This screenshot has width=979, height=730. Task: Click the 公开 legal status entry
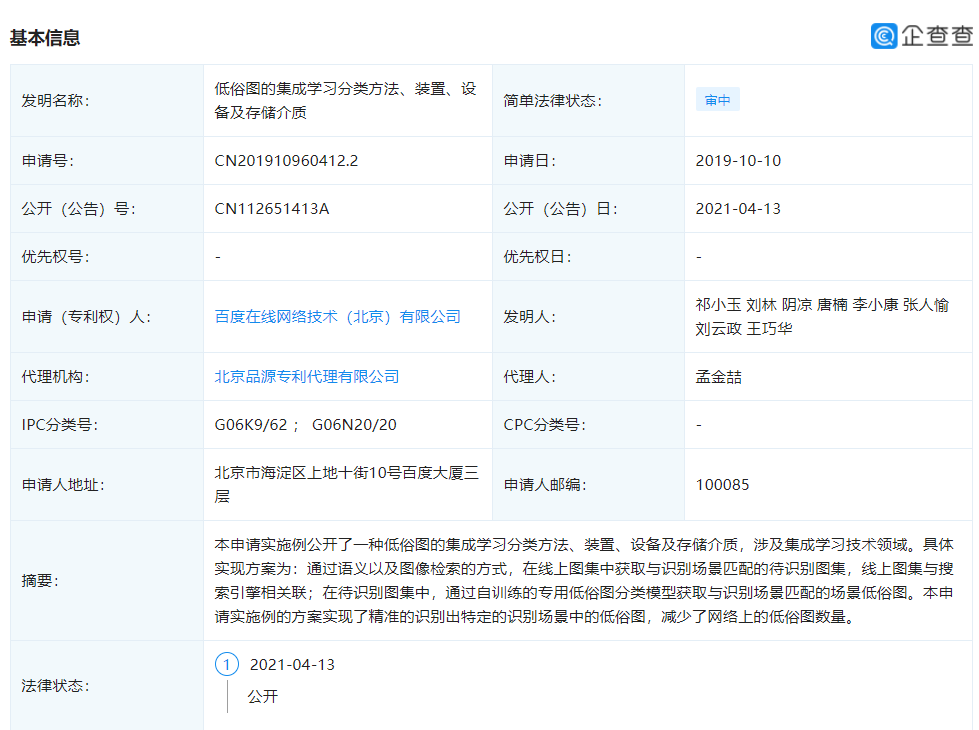(262, 696)
